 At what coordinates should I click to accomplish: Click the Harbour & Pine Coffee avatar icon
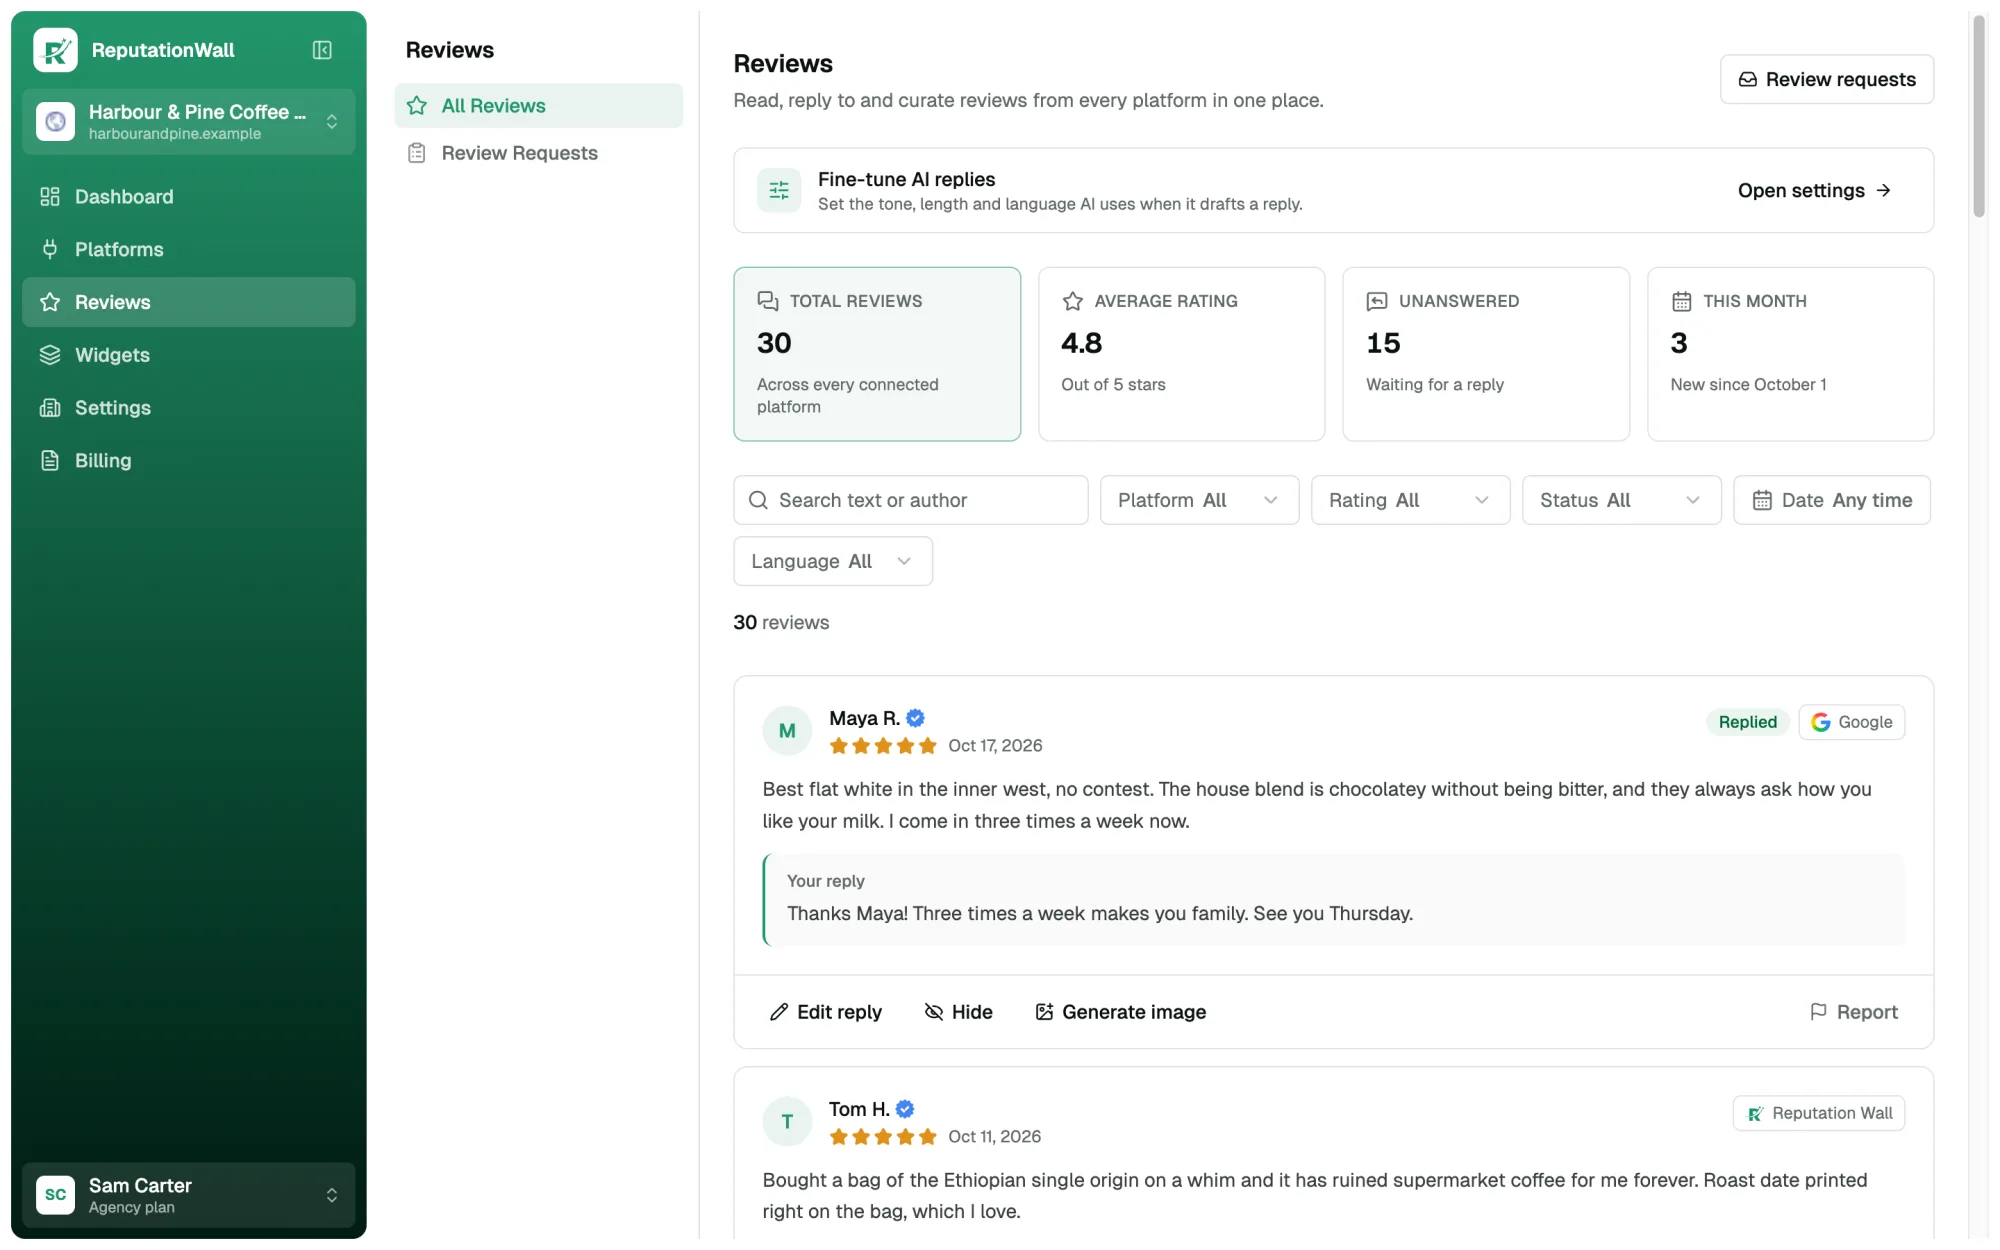click(x=55, y=122)
